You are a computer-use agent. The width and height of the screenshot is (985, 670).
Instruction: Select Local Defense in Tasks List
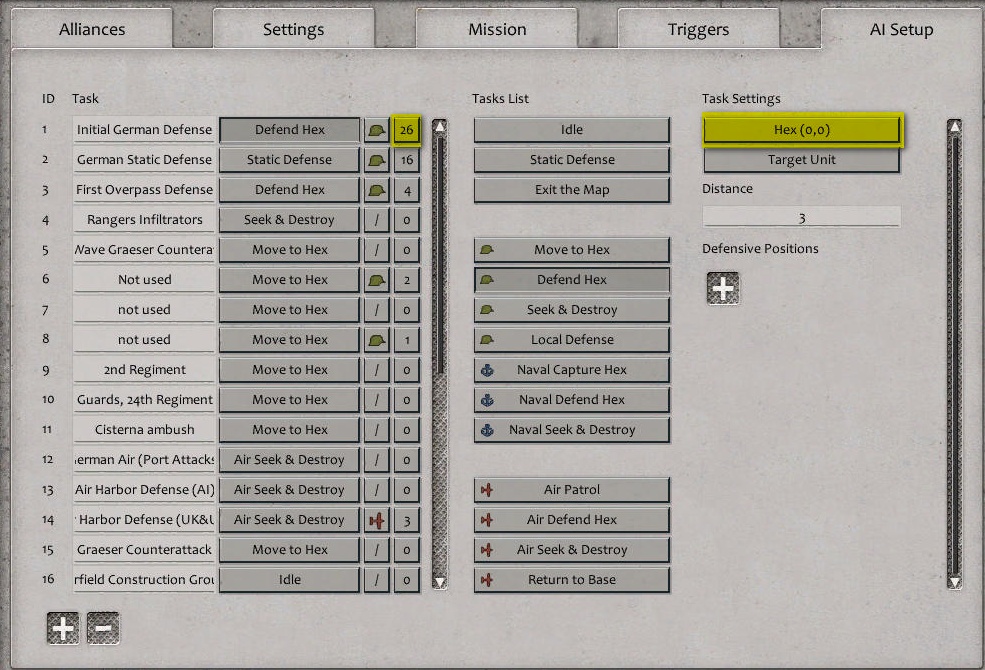point(572,340)
